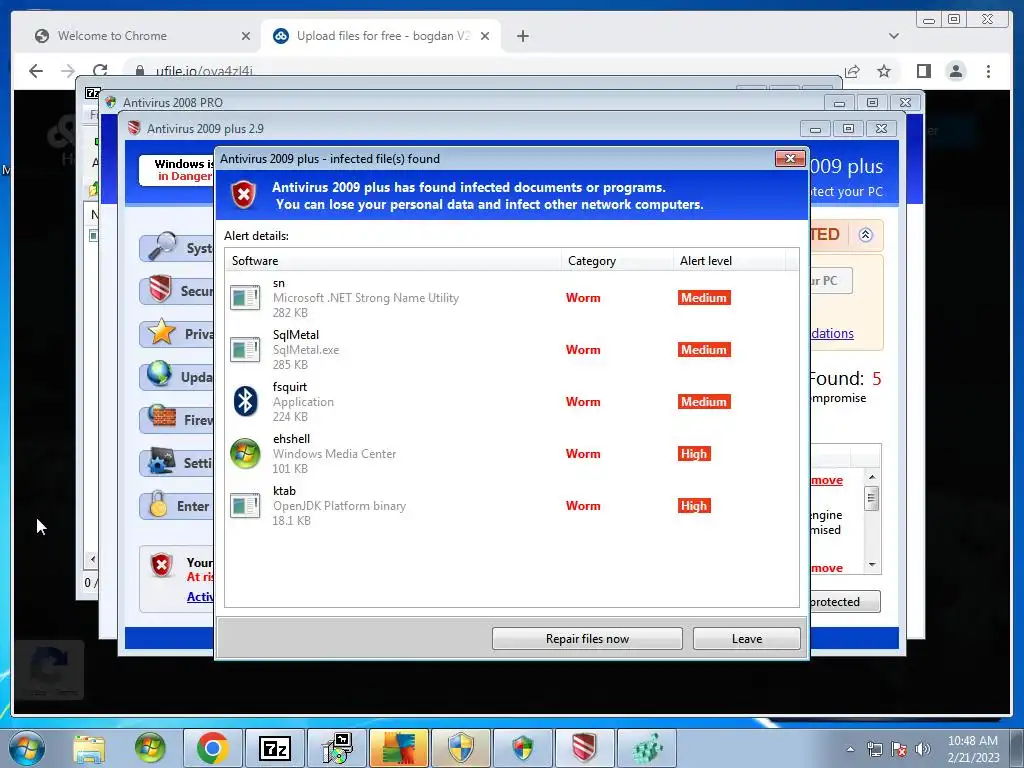Open Chrome from the taskbar
1024x768 pixels.
[212, 748]
